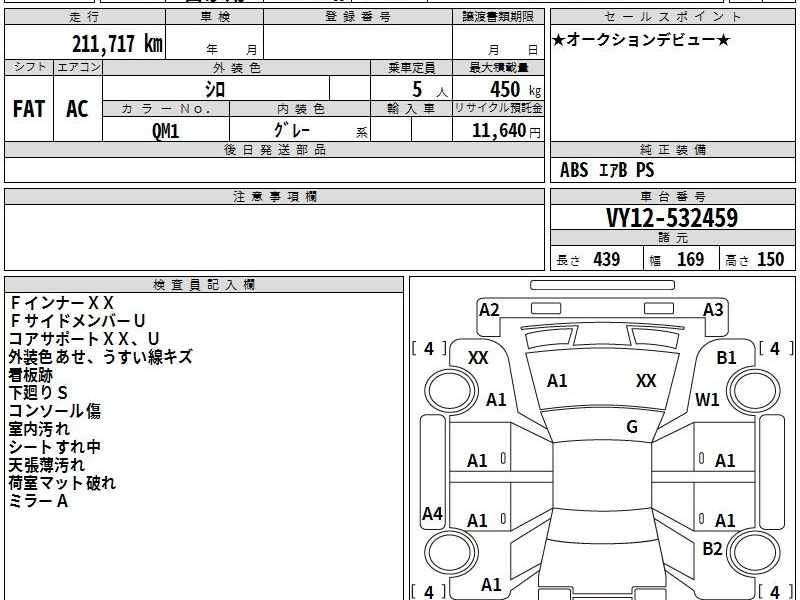Screen dimensions: 800x600
Task: Click the 諸元 header
Action: tap(672, 238)
